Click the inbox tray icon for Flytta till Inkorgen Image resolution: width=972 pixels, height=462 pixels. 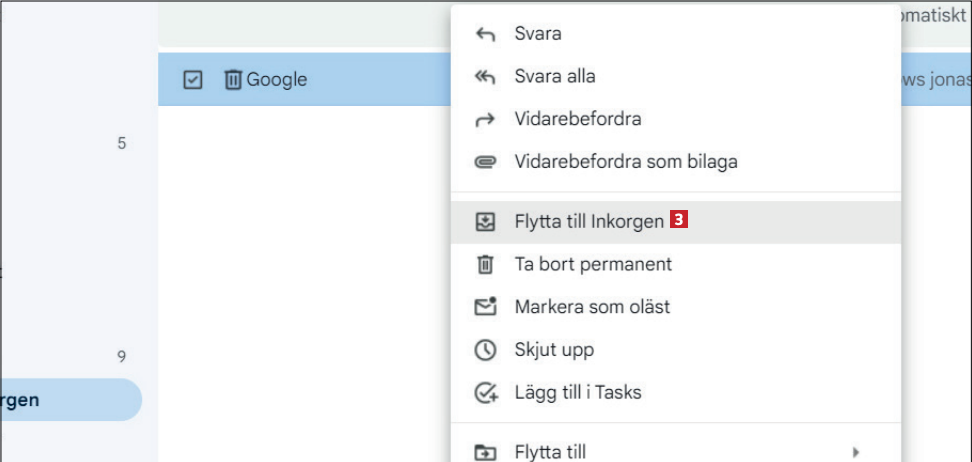(x=485, y=223)
